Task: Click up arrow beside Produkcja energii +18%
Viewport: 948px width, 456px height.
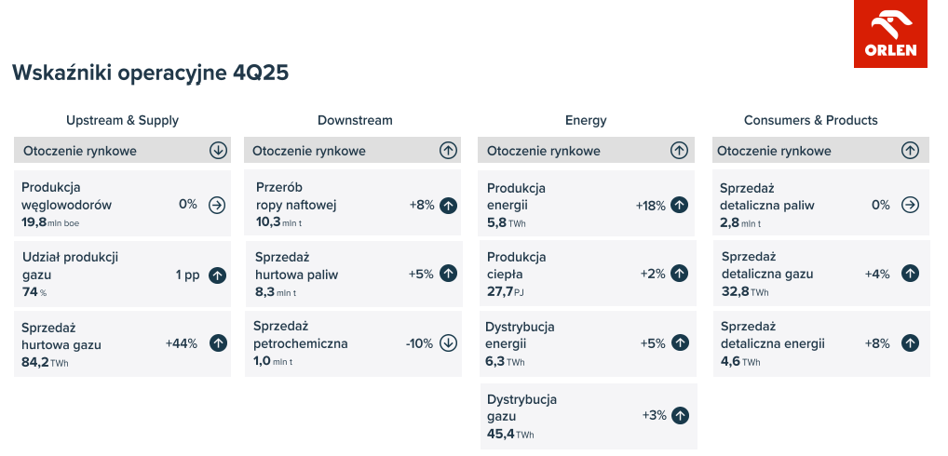Action: [x=680, y=205]
